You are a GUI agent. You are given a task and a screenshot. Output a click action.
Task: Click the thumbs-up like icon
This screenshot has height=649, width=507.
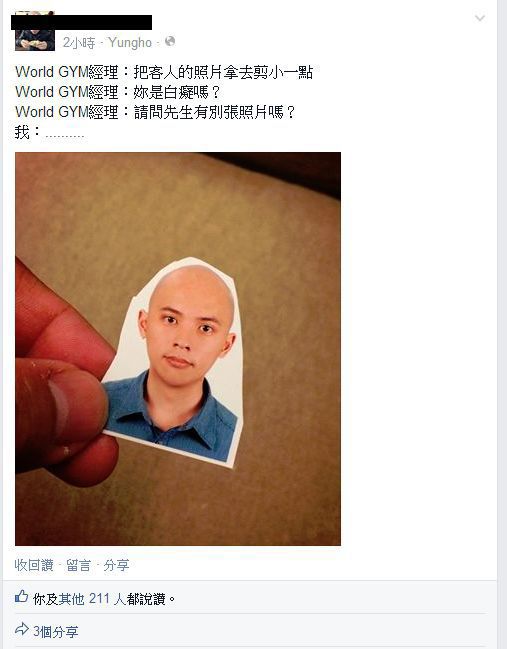pos(22,596)
